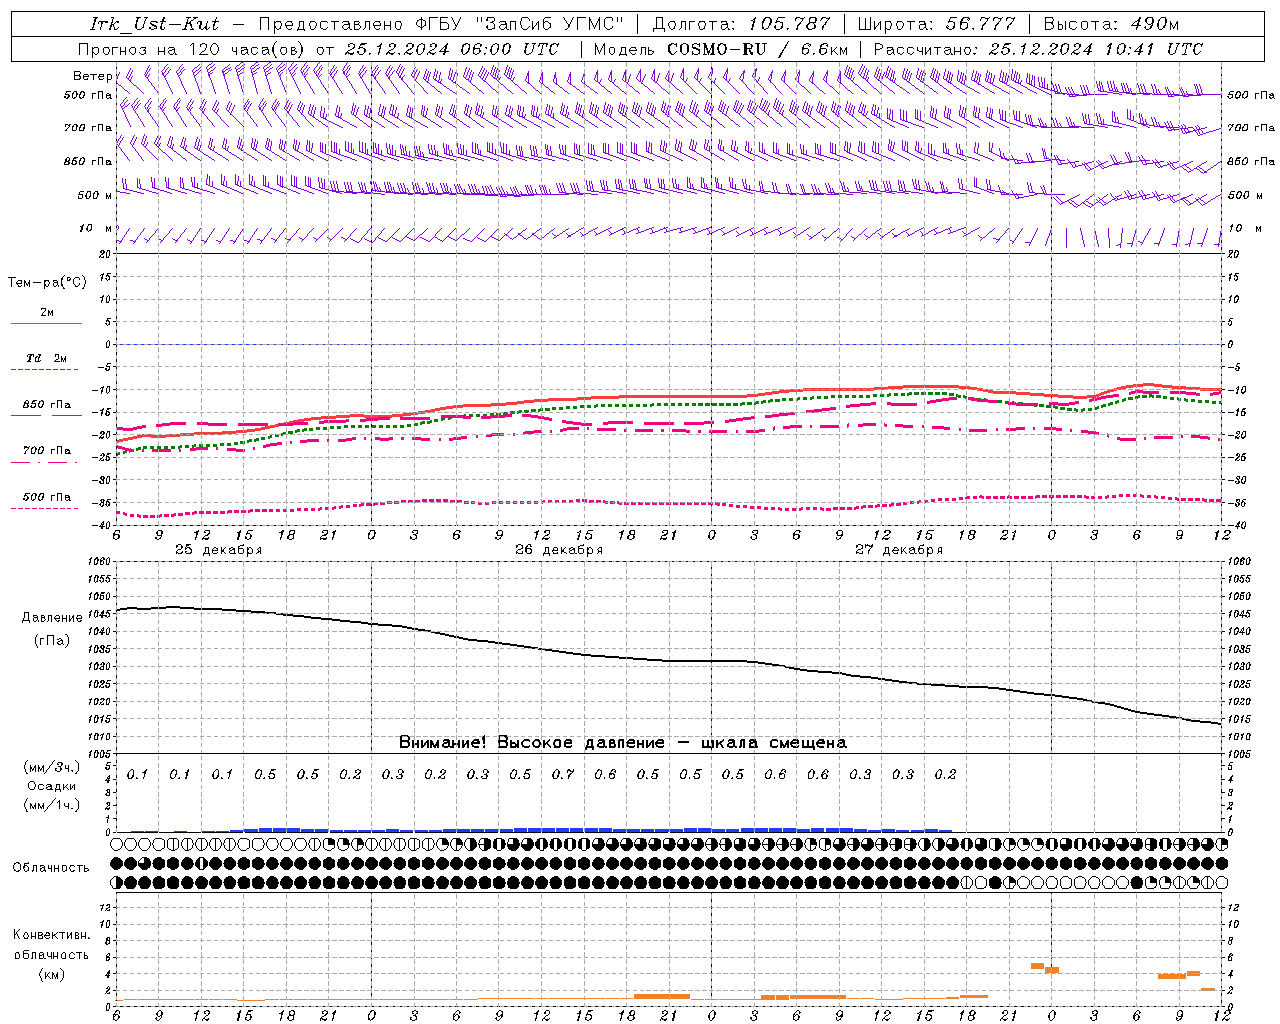Click the (мм/1ч.) precipitation unit label
The width and height of the screenshot is (1280, 1024).
tap(52, 805)
